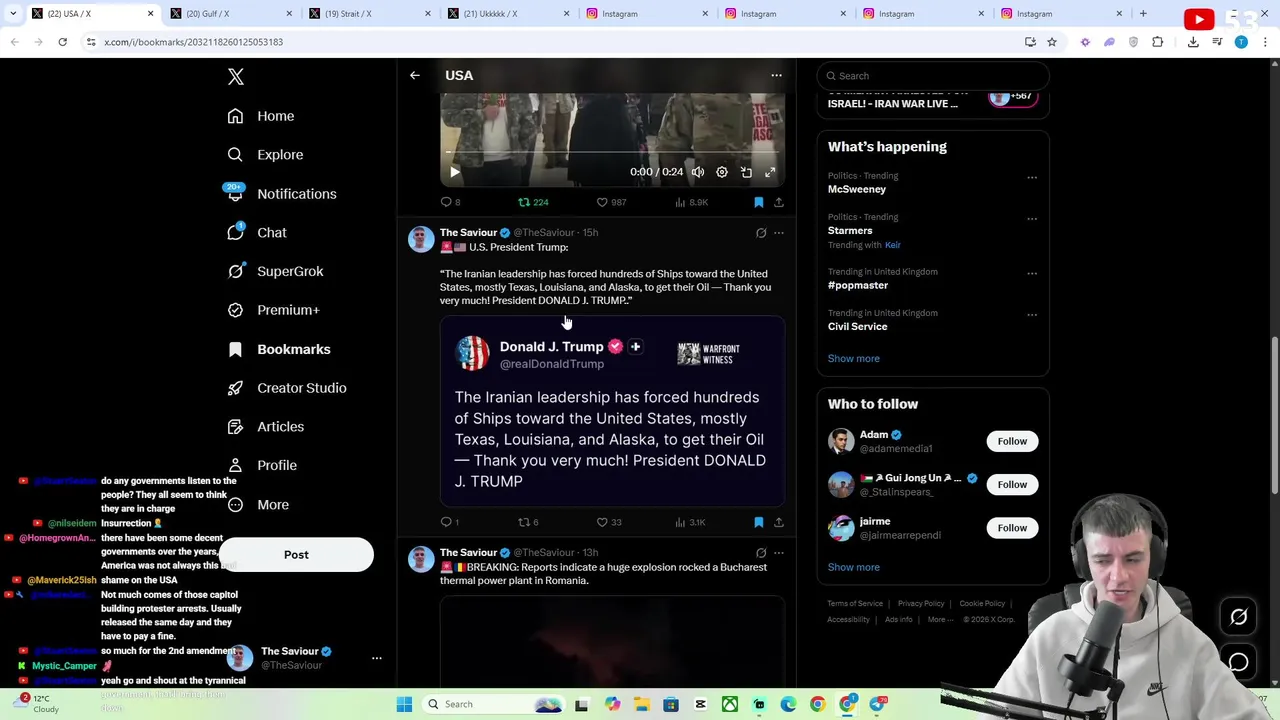Open more options on Bucharest explosion post
Viewport: 1280px width, 720px height.
click(x=779, y=553)
